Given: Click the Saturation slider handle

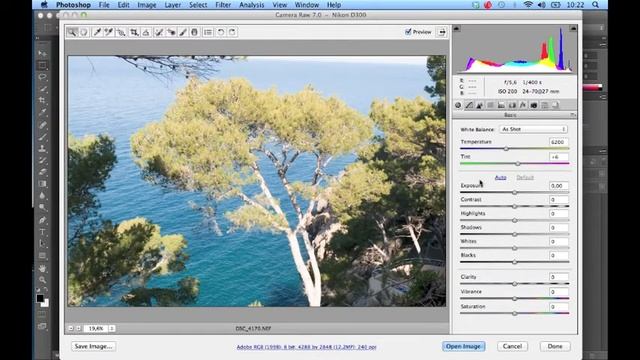Looking at the screenshot, I should [515, 313].
